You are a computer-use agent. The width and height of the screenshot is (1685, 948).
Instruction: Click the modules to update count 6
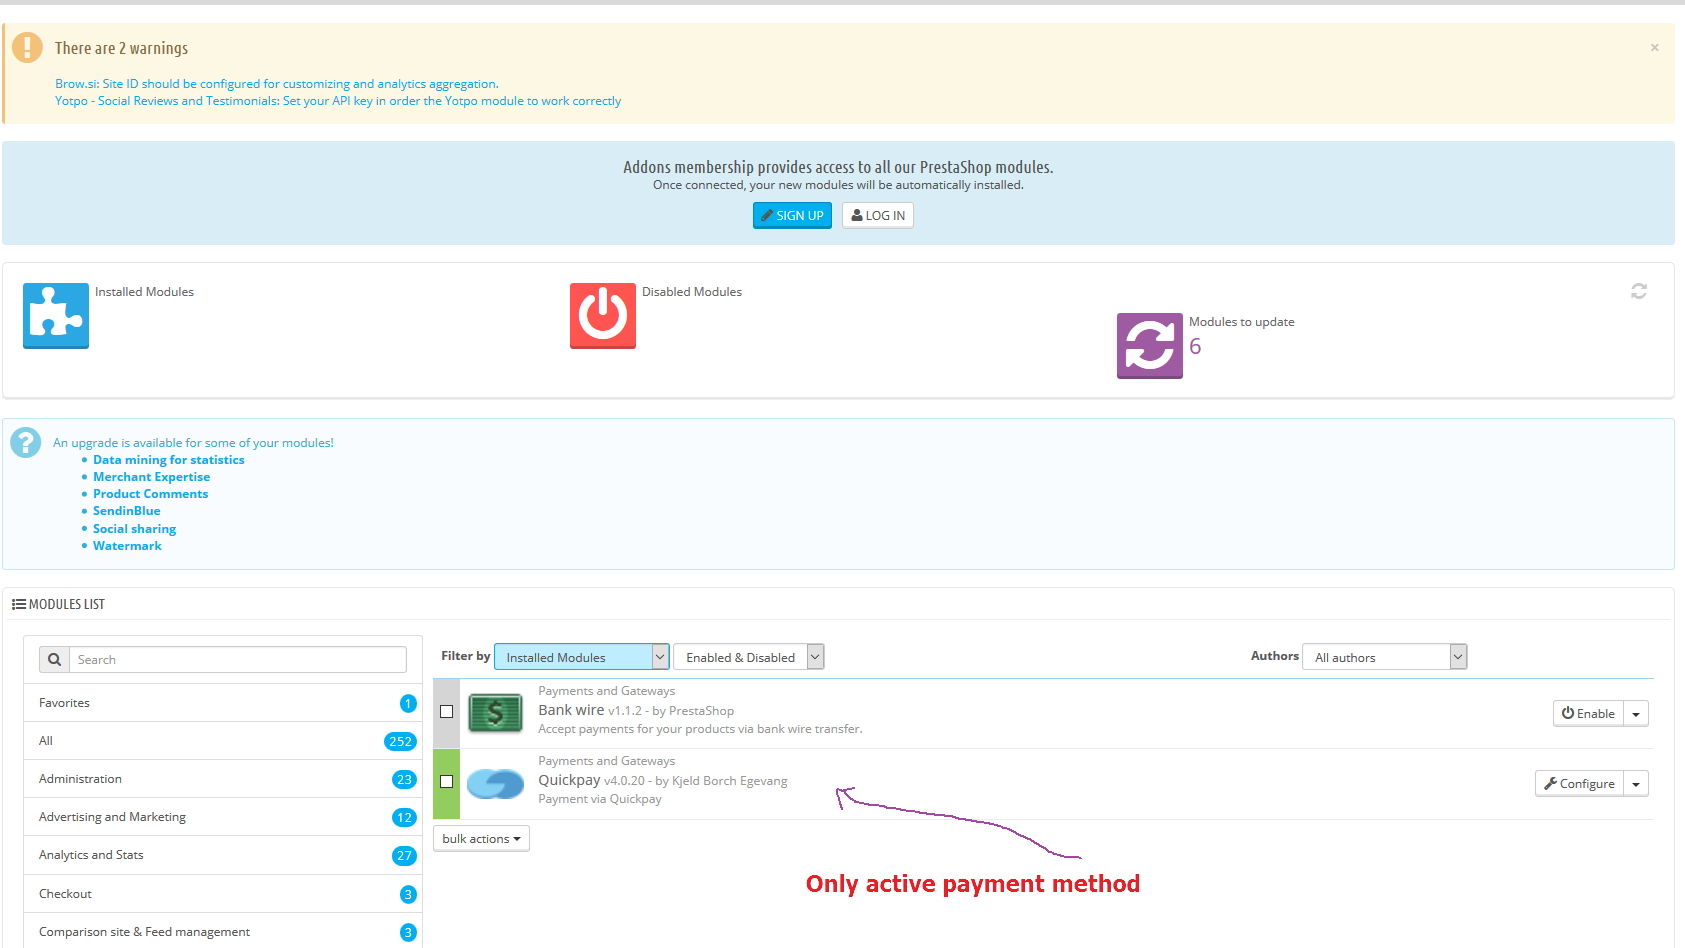1195,347
